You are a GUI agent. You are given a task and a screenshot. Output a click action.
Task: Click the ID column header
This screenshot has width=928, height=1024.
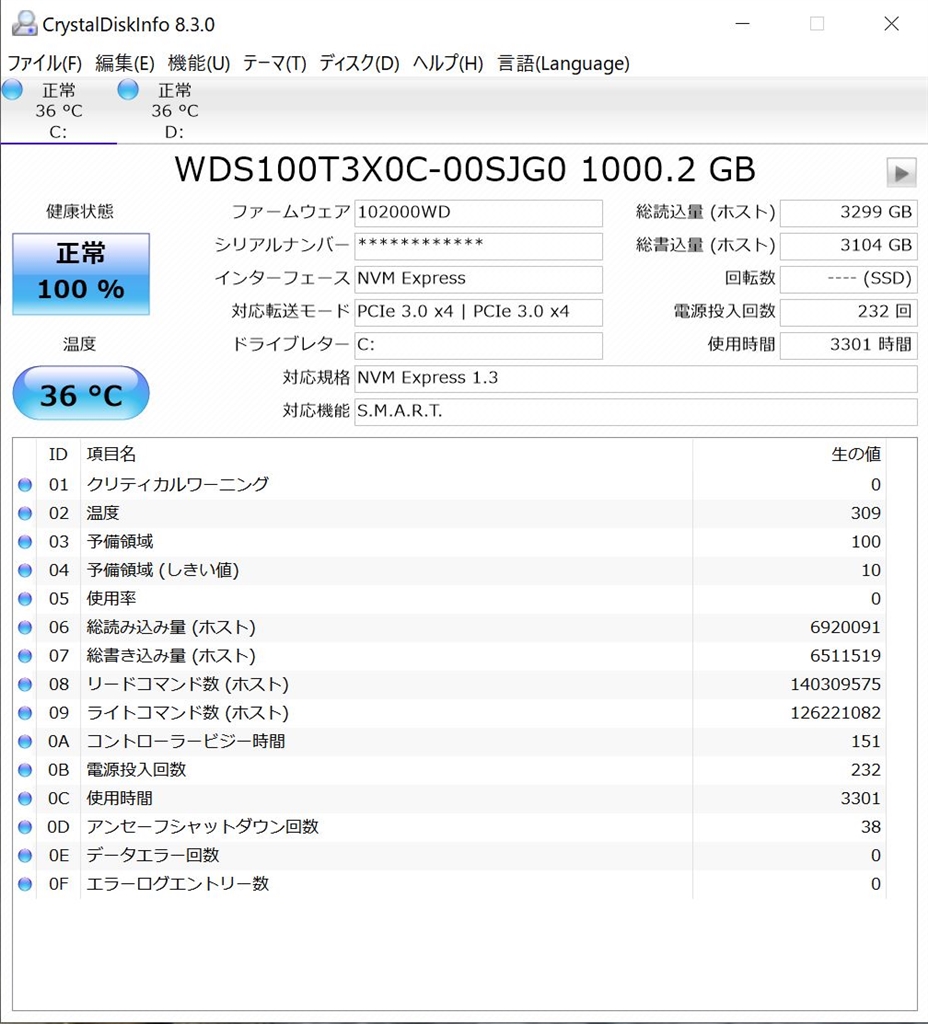[58, 454]
